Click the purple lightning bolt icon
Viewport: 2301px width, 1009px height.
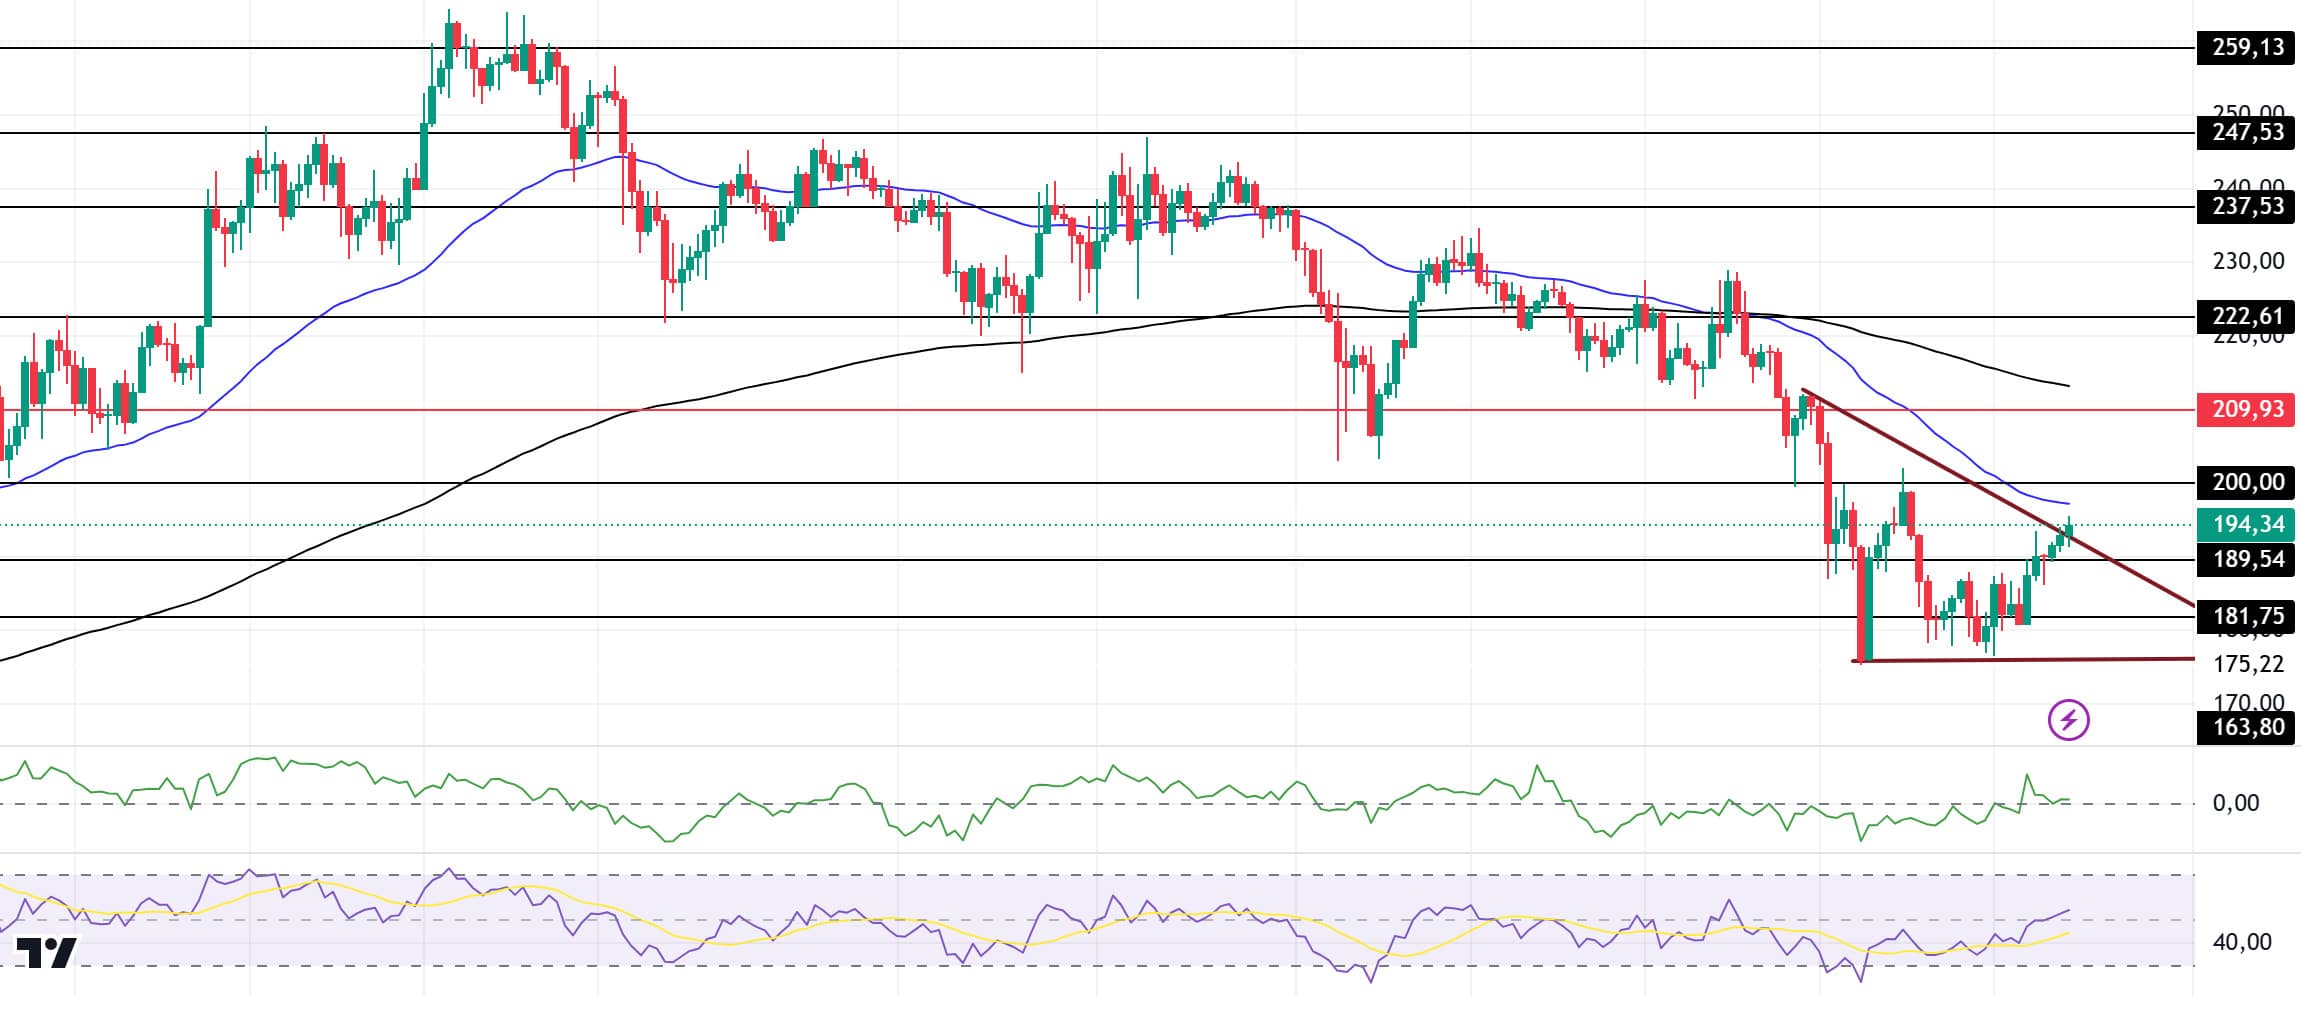coord(2068,720)
